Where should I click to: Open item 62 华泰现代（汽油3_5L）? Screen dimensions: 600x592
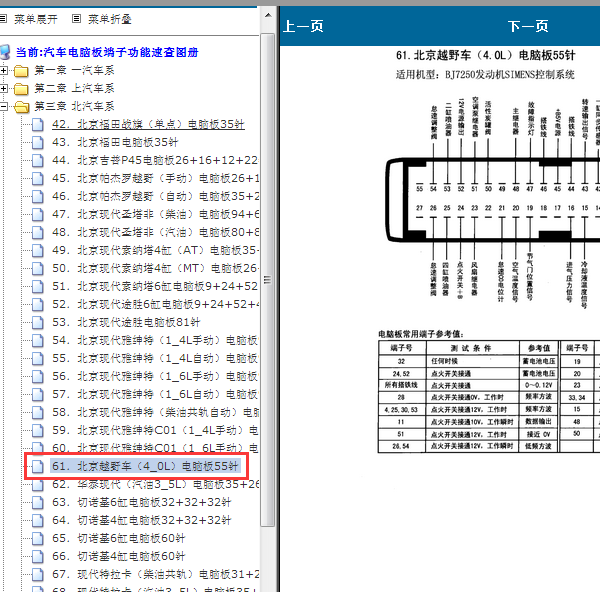(x=155, y=484)
